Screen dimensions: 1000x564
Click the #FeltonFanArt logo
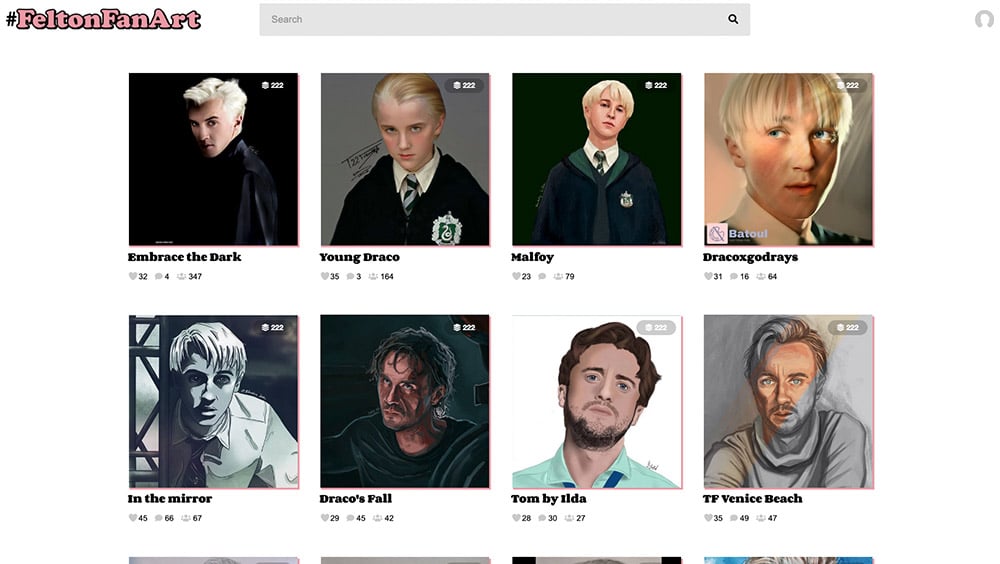(104, 19)
